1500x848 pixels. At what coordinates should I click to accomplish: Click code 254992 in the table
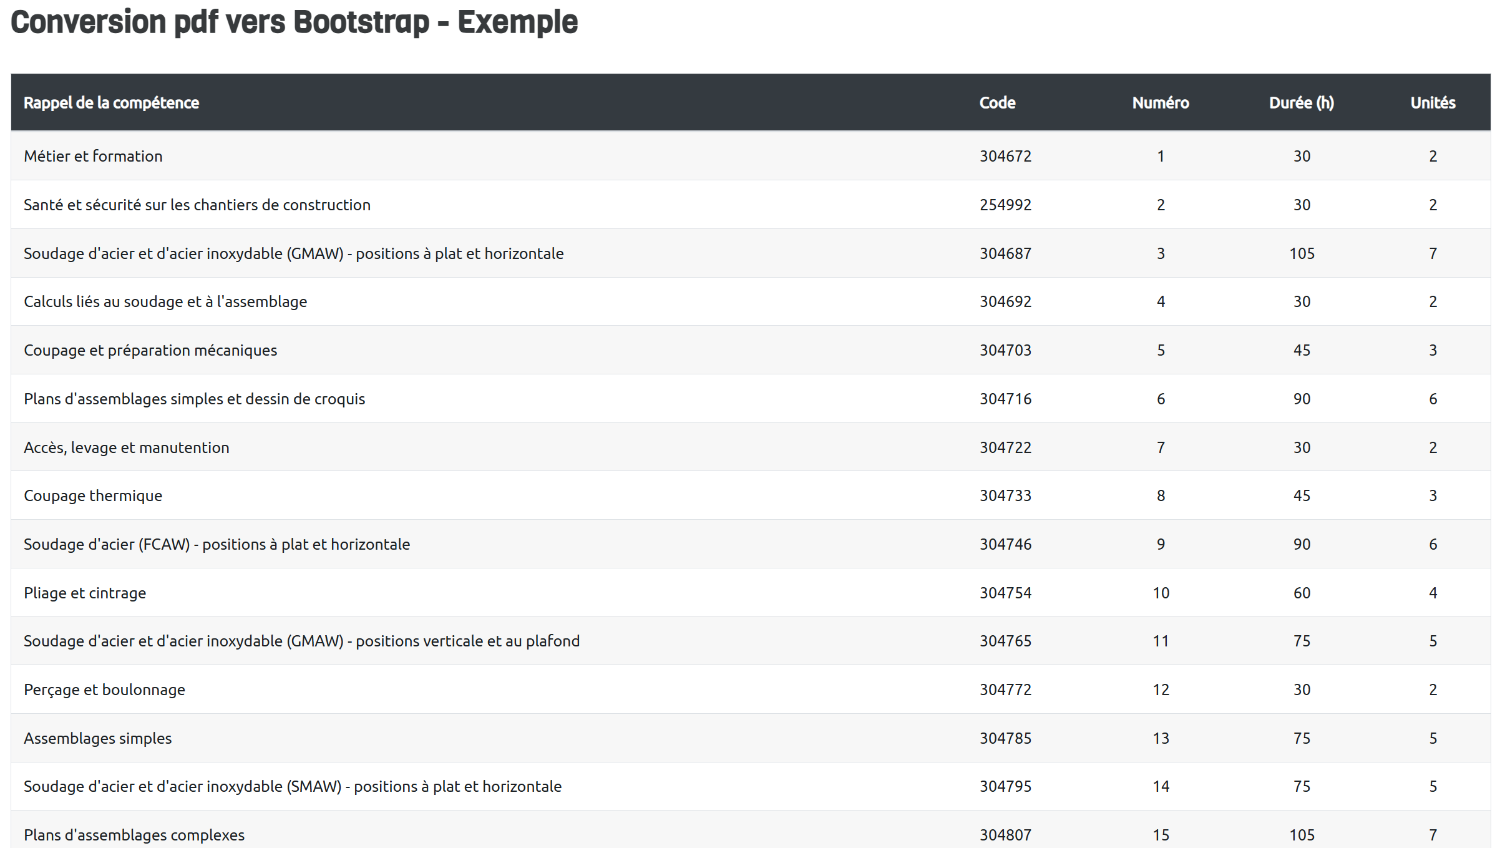click(1005, 205)
